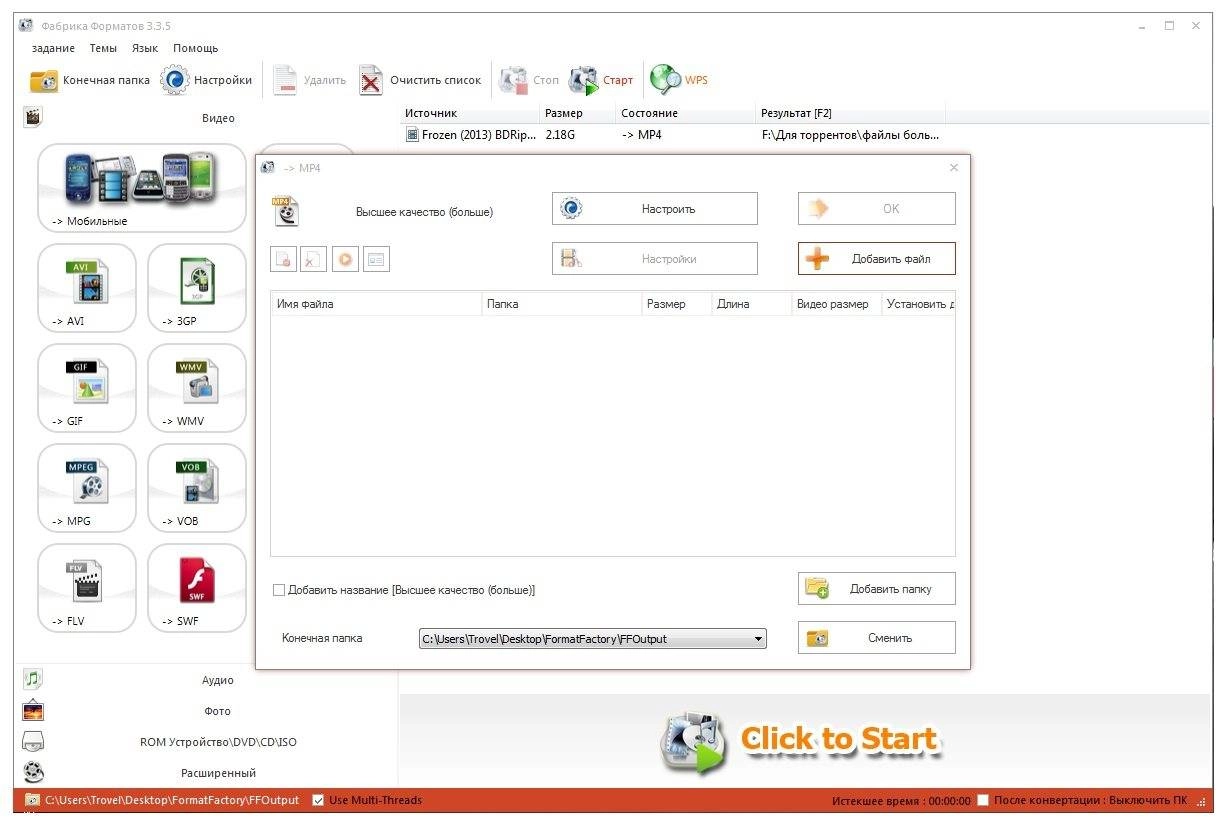Click the -> MP4 state cell in task row

point(641,135)
